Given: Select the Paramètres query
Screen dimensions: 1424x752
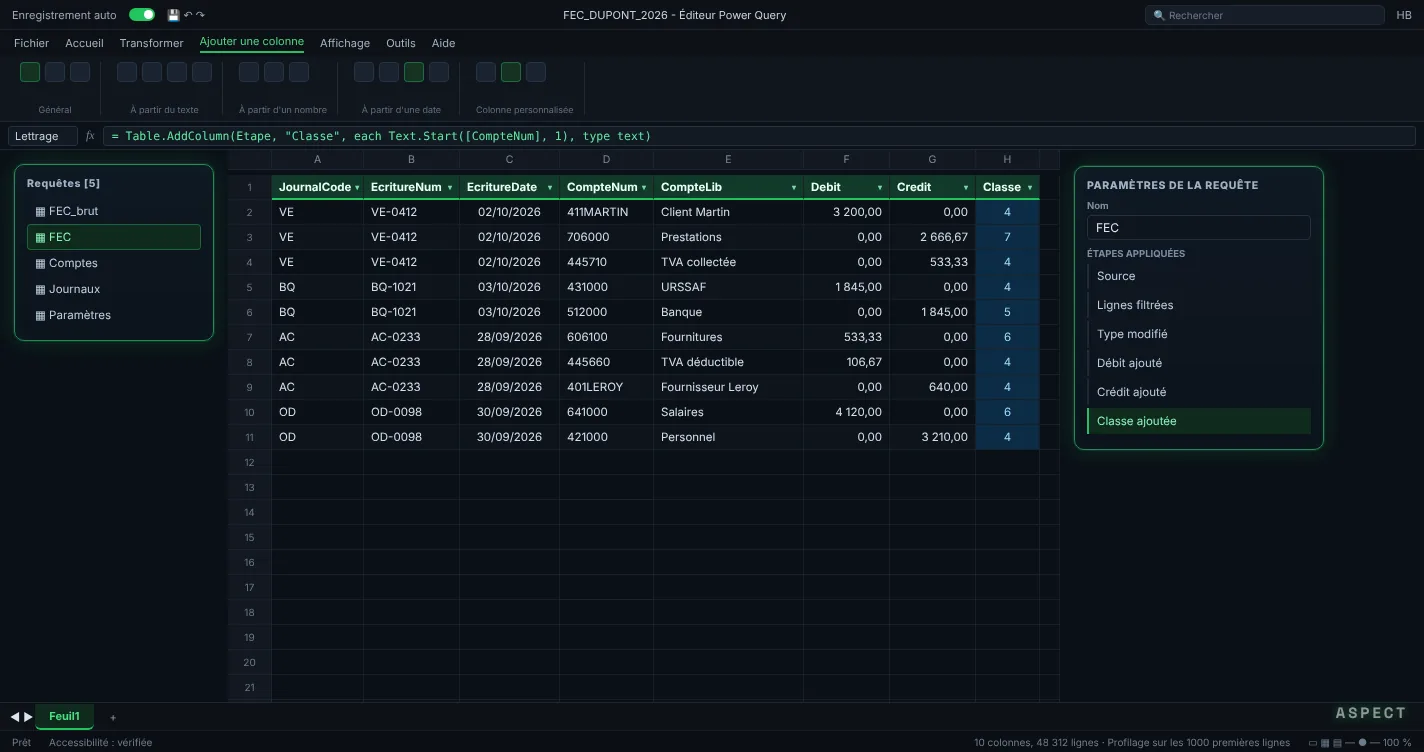Looking at the screenshot, I should [114, 315].
